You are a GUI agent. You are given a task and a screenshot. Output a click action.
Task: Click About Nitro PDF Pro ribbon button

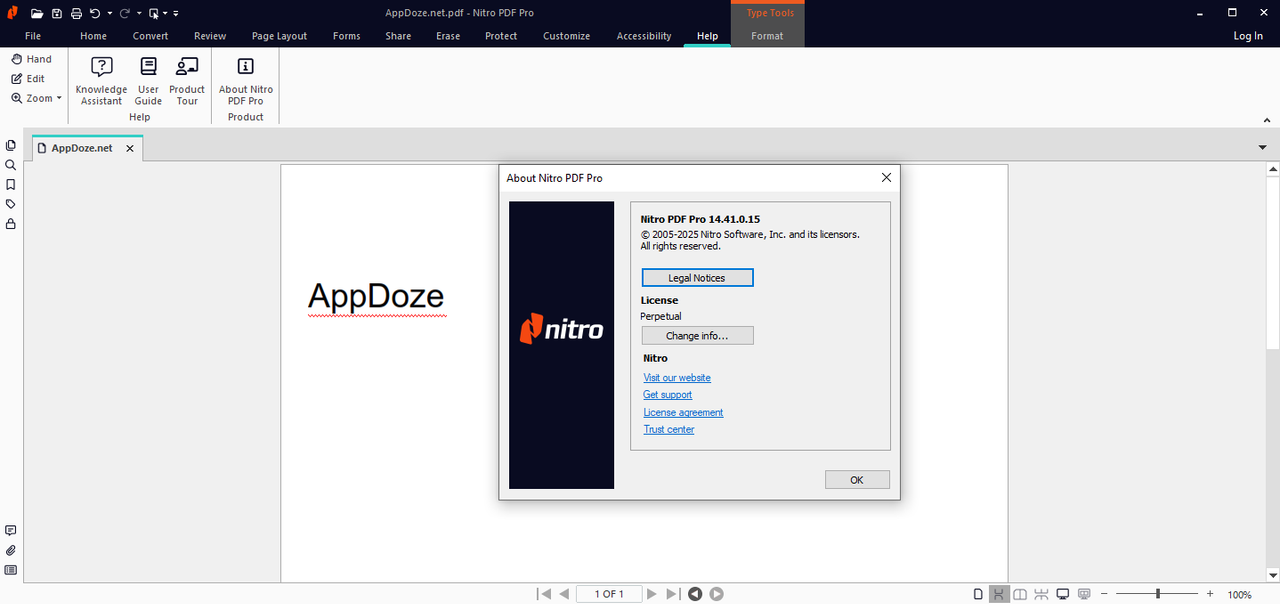pos(246,80)
